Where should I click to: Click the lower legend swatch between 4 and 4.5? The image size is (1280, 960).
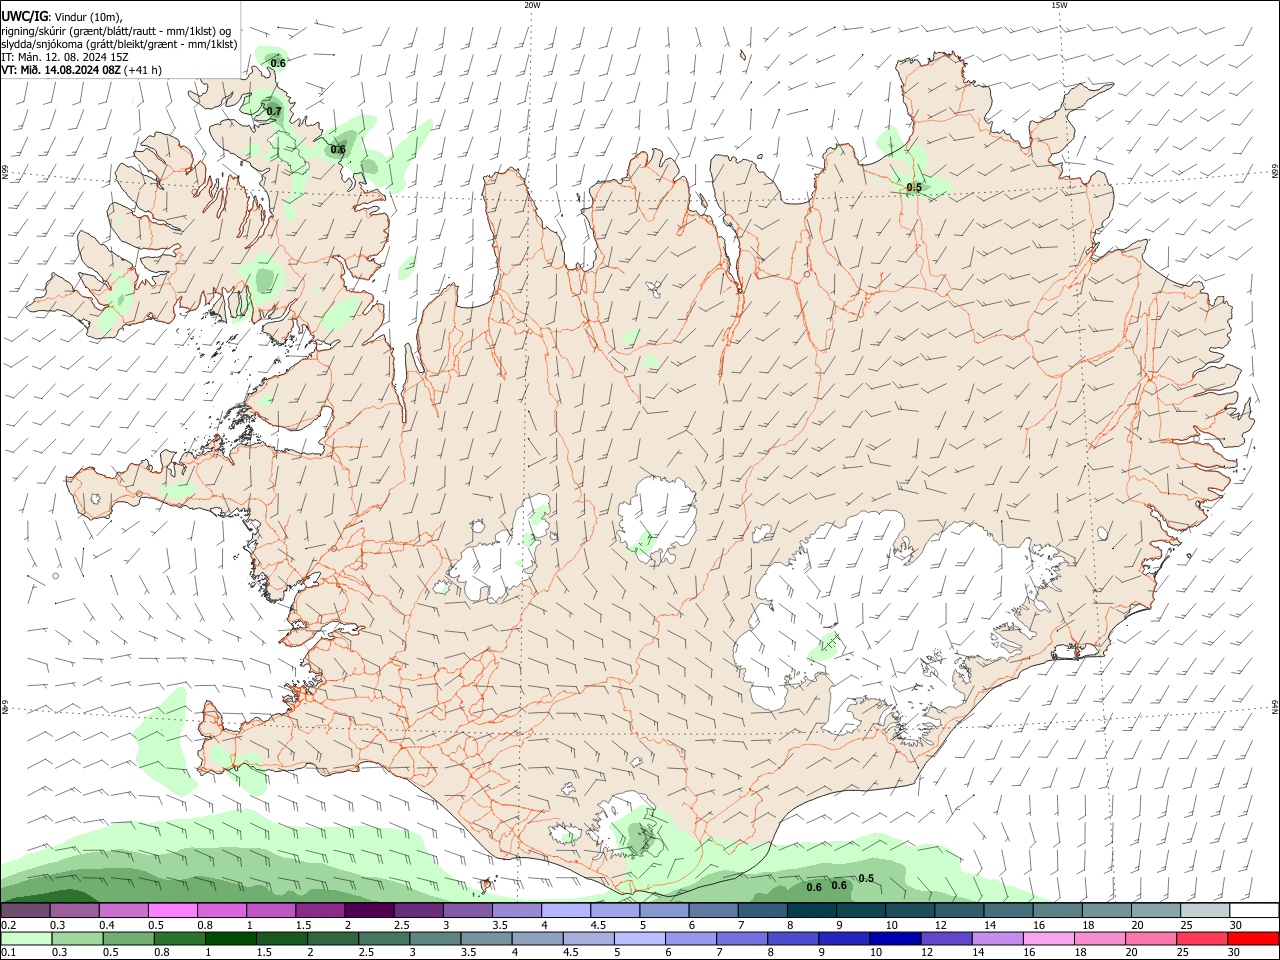tap(538, 938)
